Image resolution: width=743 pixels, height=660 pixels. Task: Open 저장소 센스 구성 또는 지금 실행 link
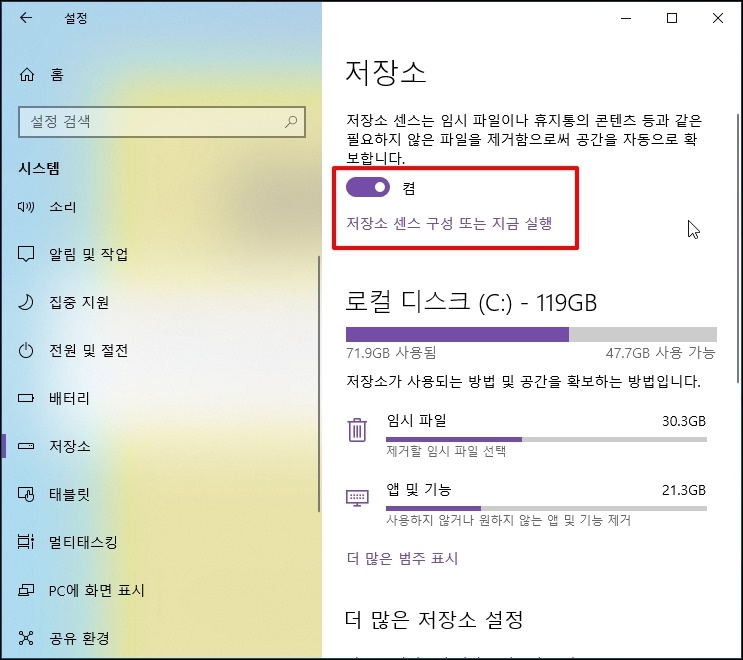coord(449,223)
